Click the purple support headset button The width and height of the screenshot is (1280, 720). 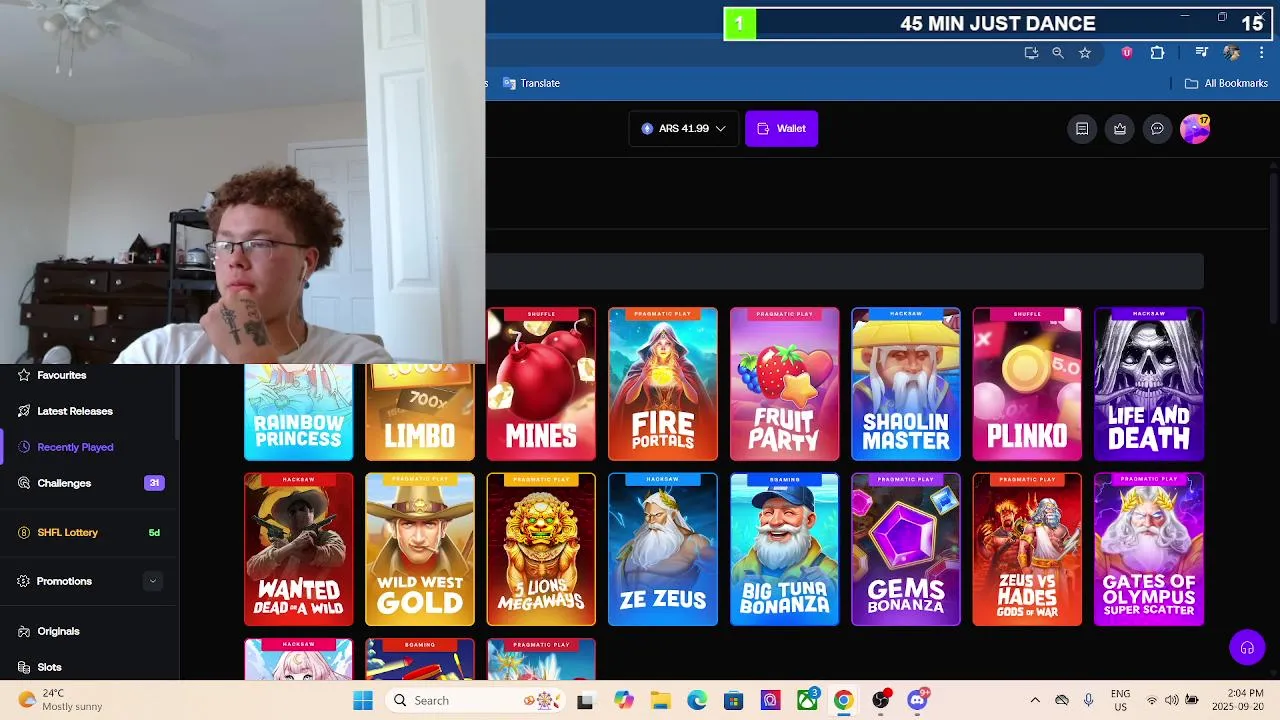(x=1247, y=648)
